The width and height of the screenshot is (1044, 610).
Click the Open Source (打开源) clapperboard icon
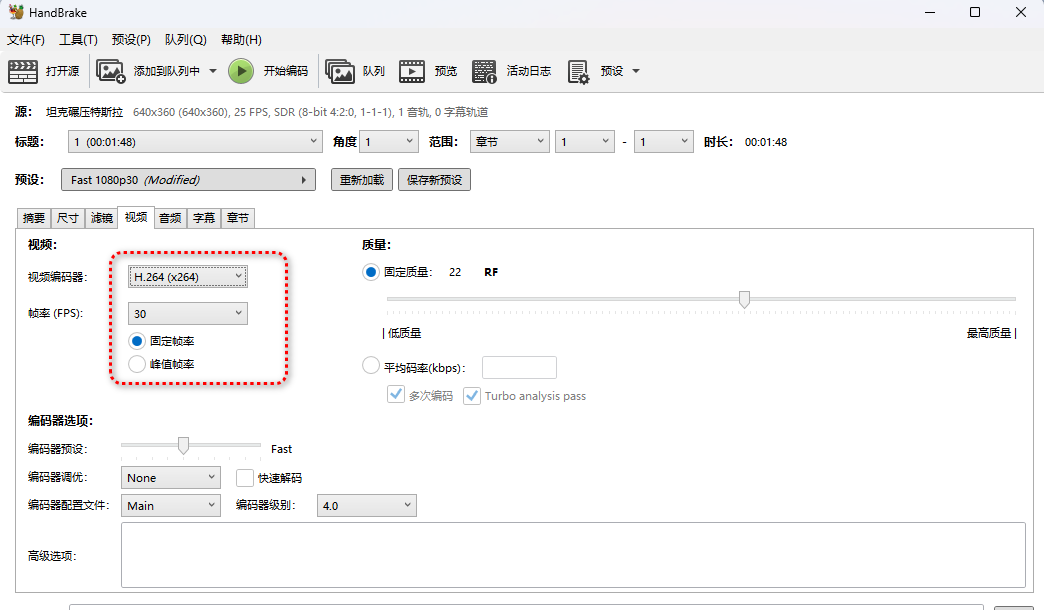[x=23, y=71]
